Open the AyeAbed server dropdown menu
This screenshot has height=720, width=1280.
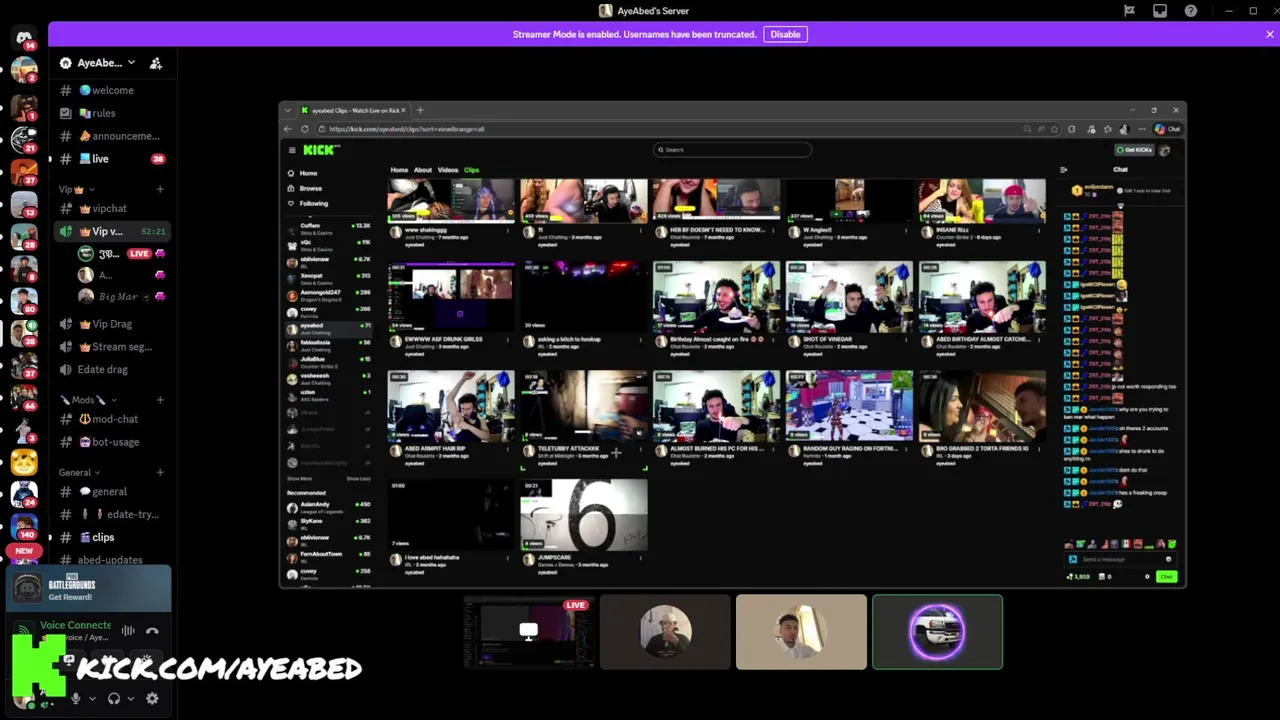coord(99,63)
